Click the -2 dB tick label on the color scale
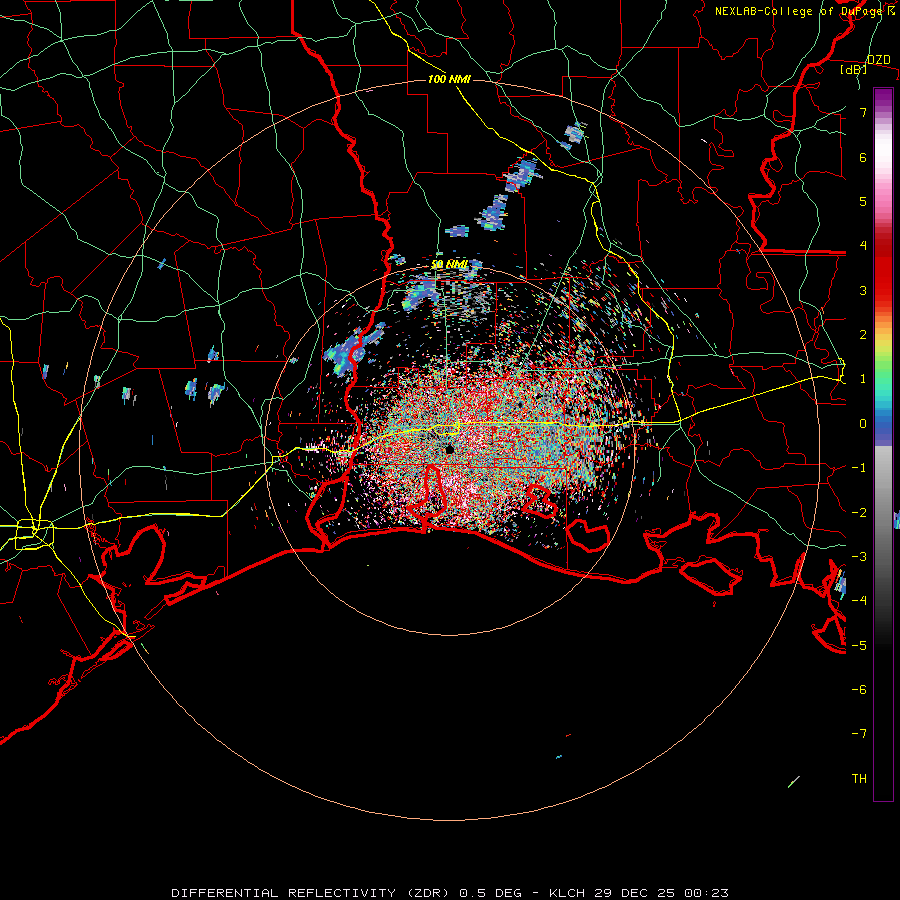 point(859,513)
